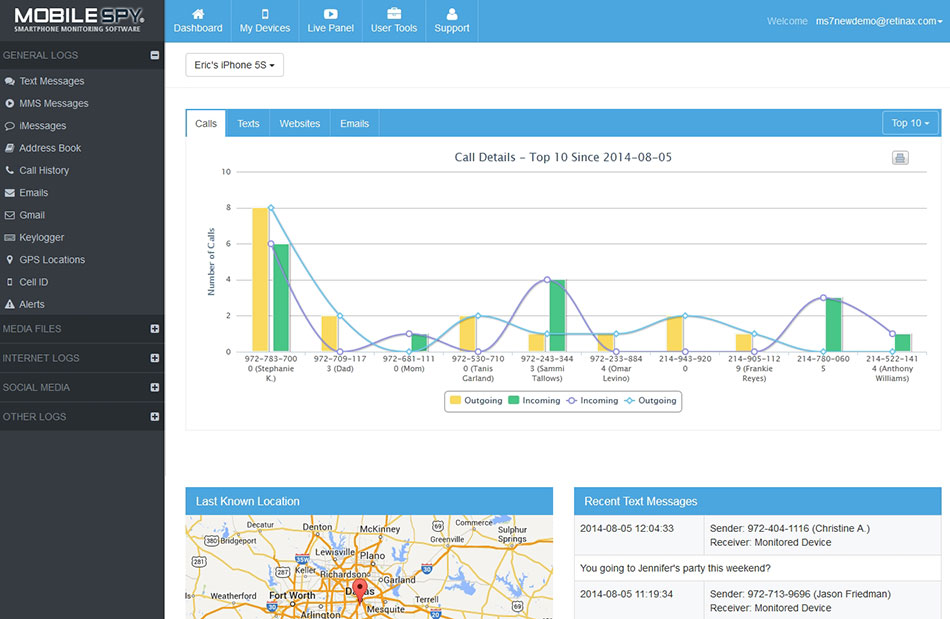Open Eric's iPhone 5S device dropdown
The height and width of the screenshot is (619, 950).
(x=235, y=65)
